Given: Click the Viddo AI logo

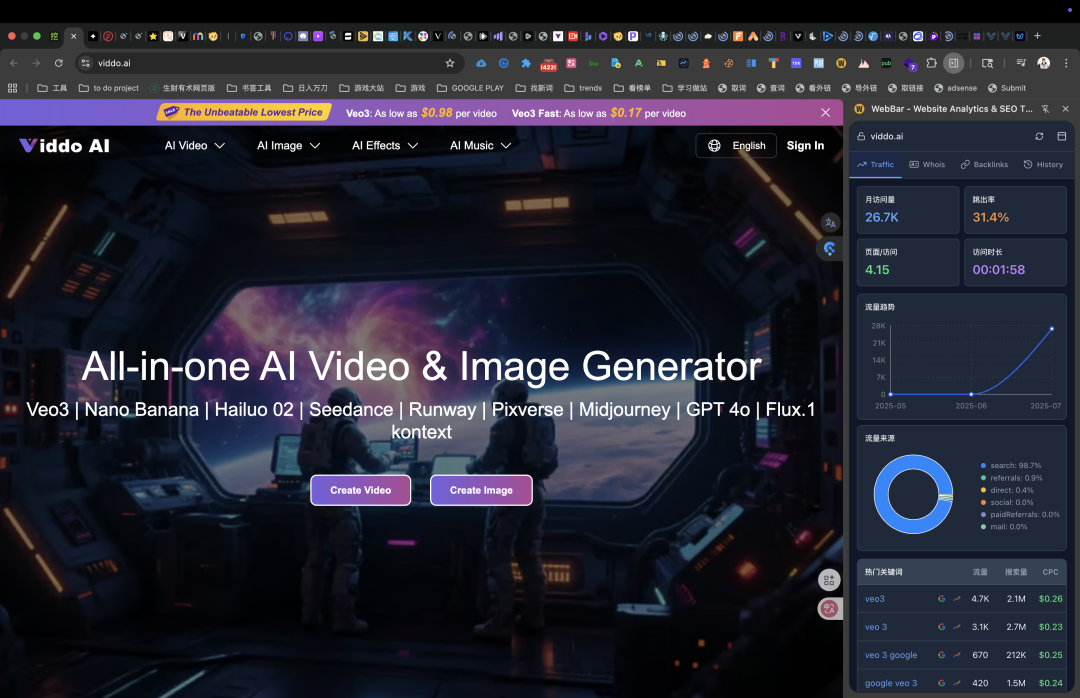Looking at the screenshot, I should click(x=64, y=145).
